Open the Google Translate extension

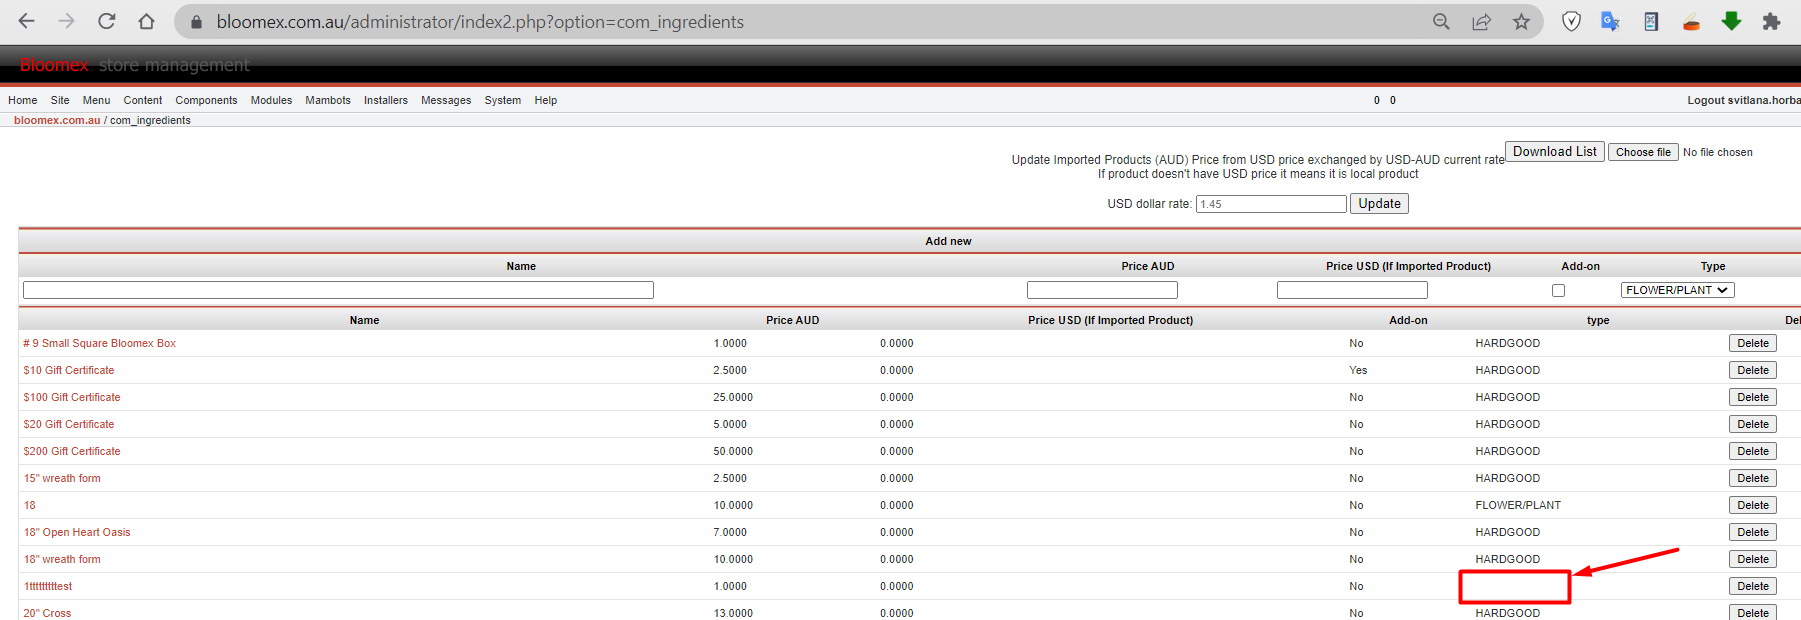[1610, 21]
